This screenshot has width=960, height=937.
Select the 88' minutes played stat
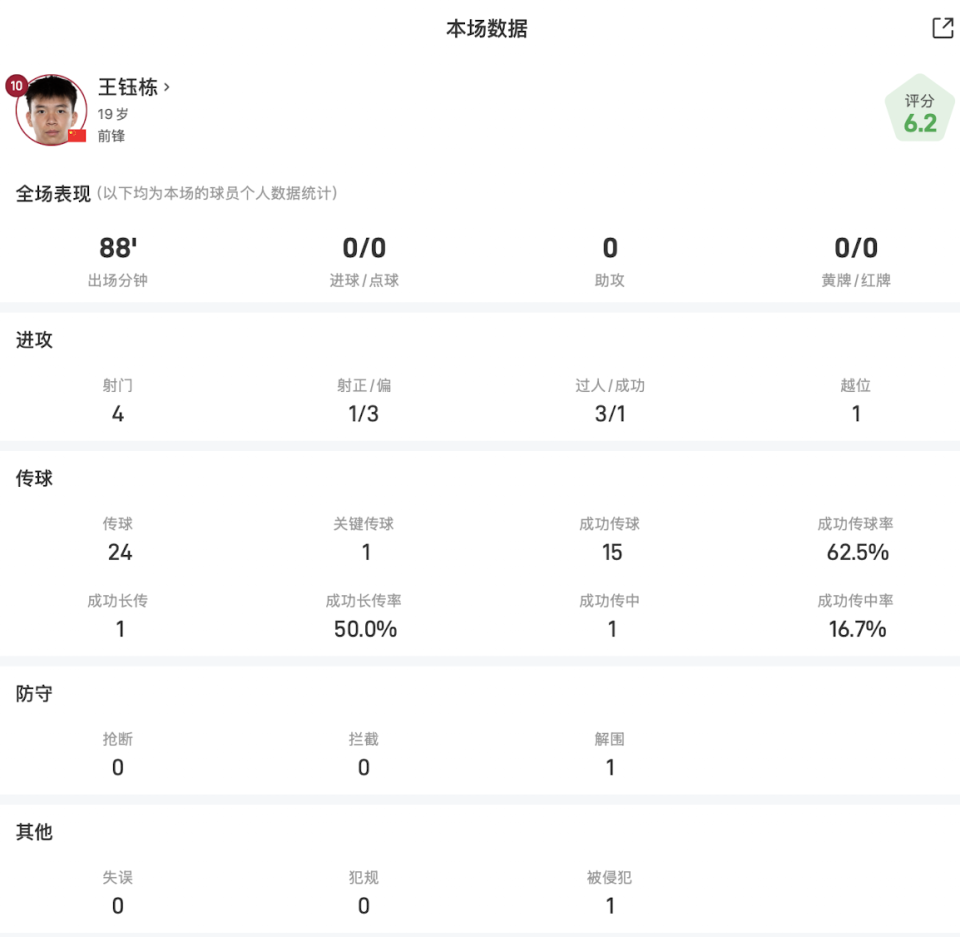pos(118,248)
